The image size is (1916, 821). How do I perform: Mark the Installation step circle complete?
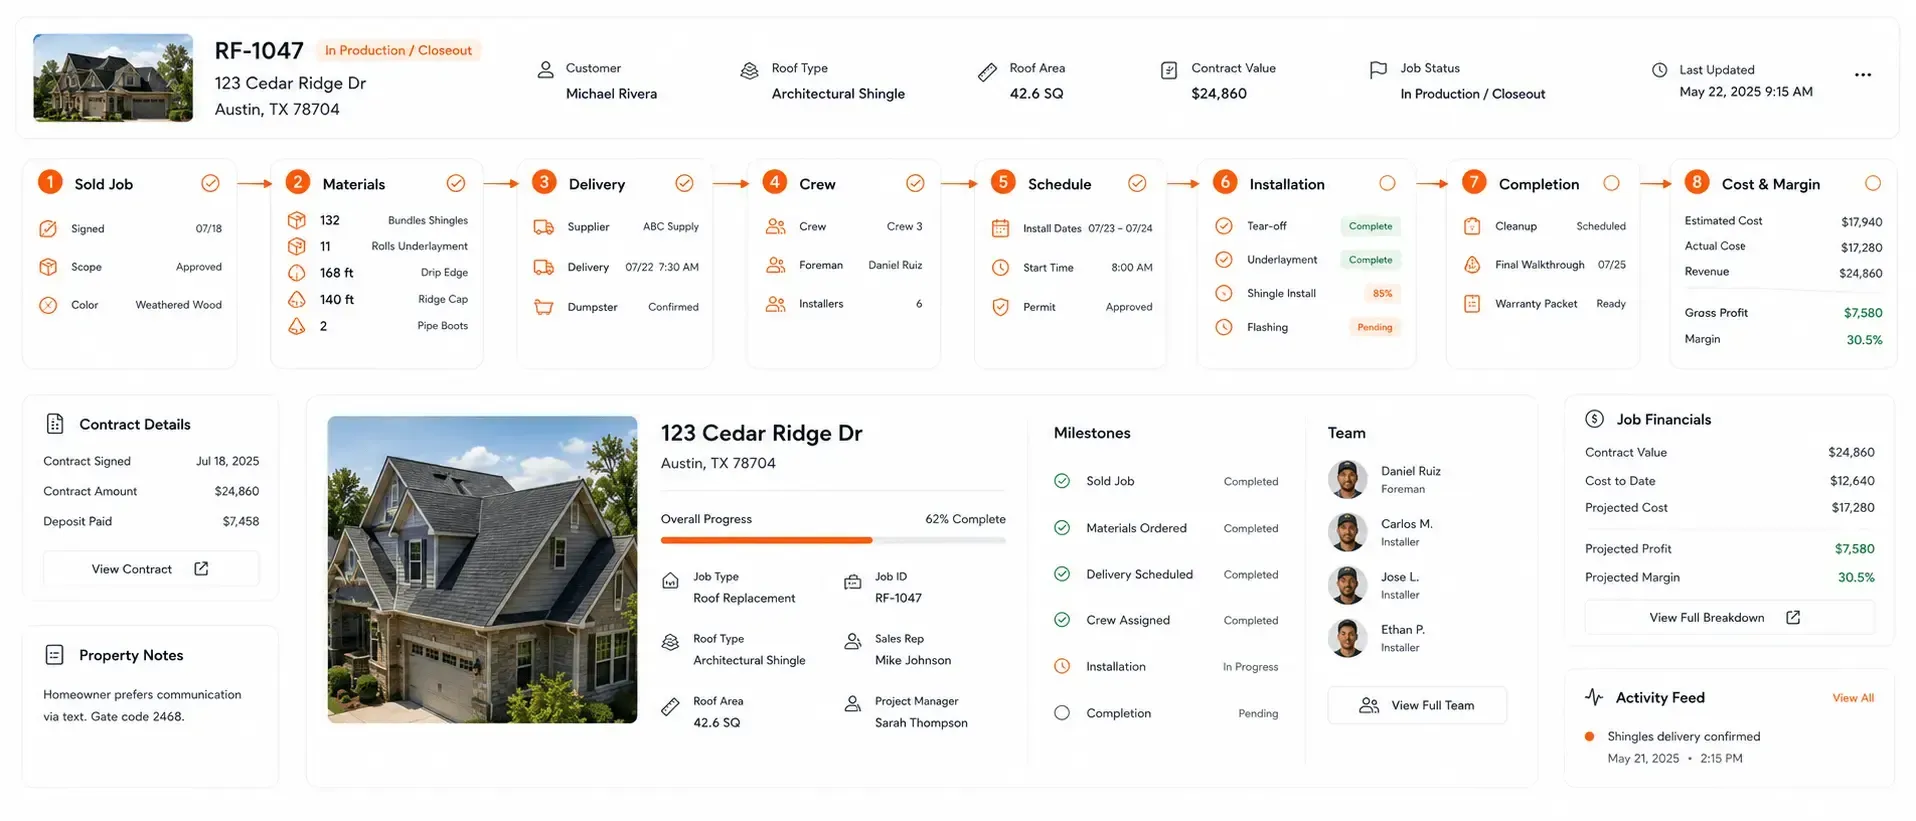pos(1387,183)
